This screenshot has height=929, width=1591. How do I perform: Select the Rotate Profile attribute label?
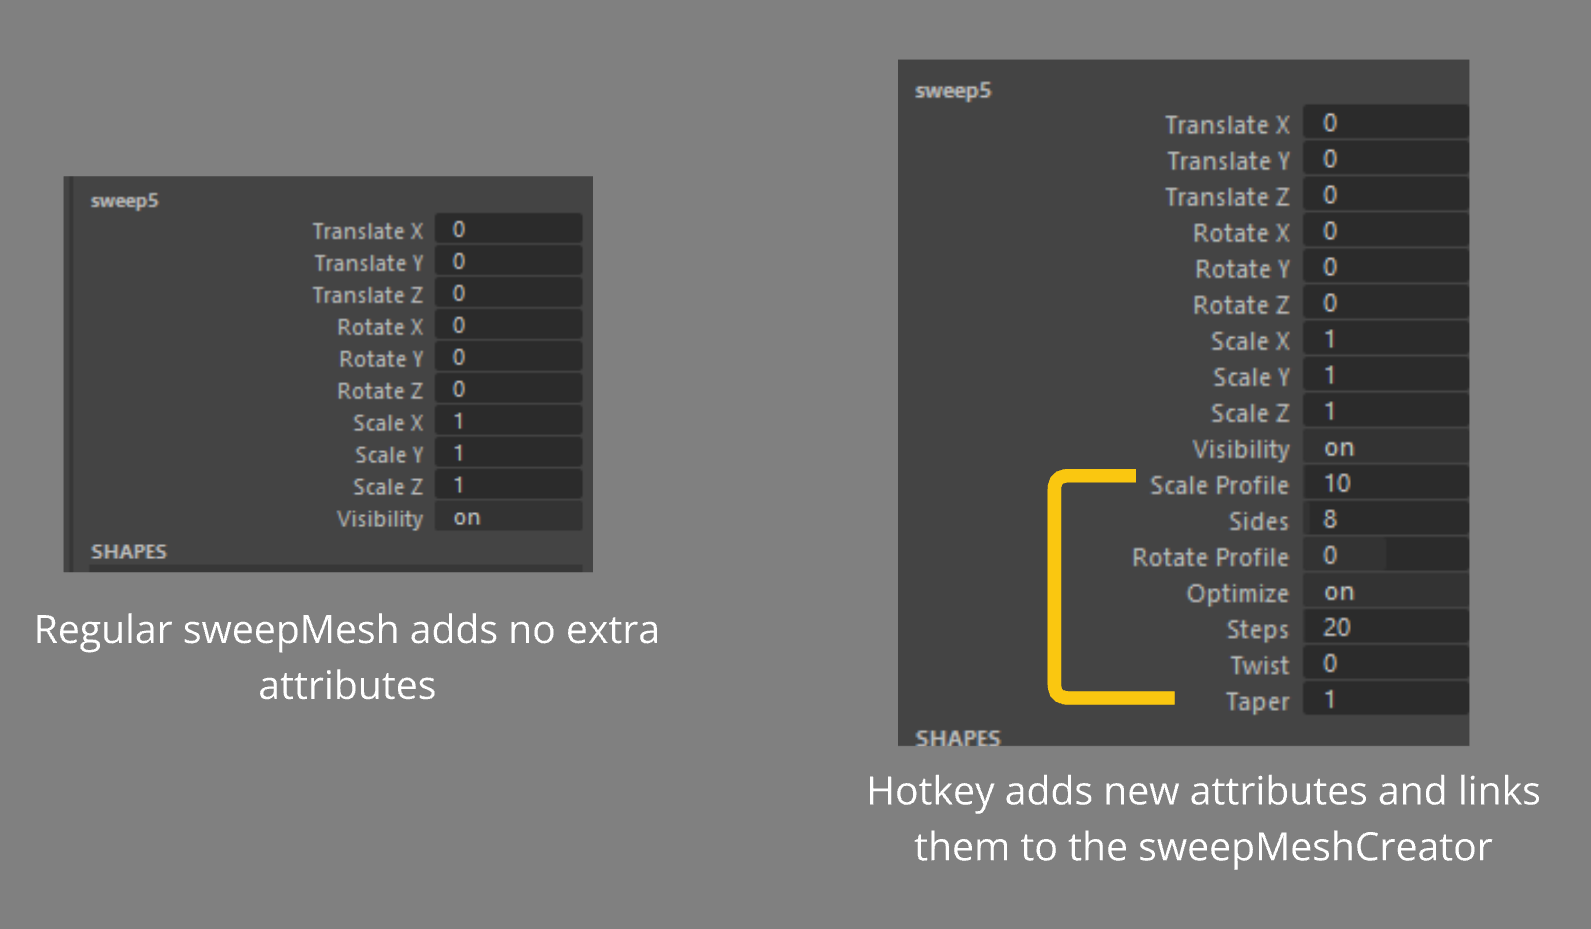tap(1210, 557)
